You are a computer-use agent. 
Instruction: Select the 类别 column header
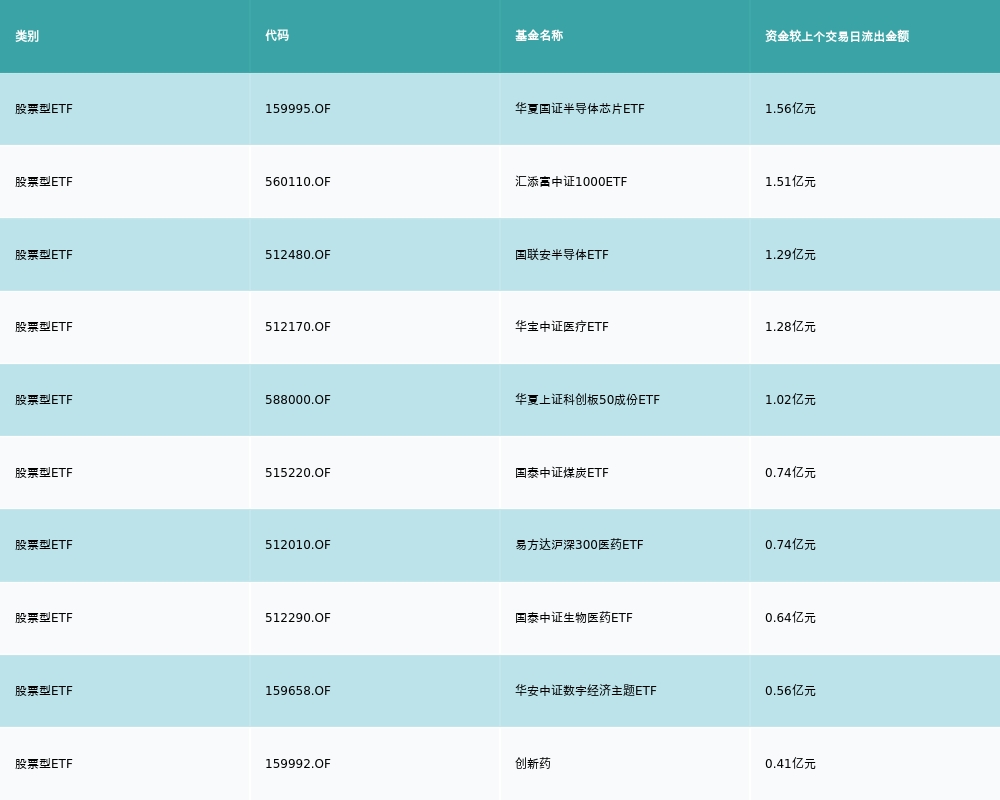[27, 36]
